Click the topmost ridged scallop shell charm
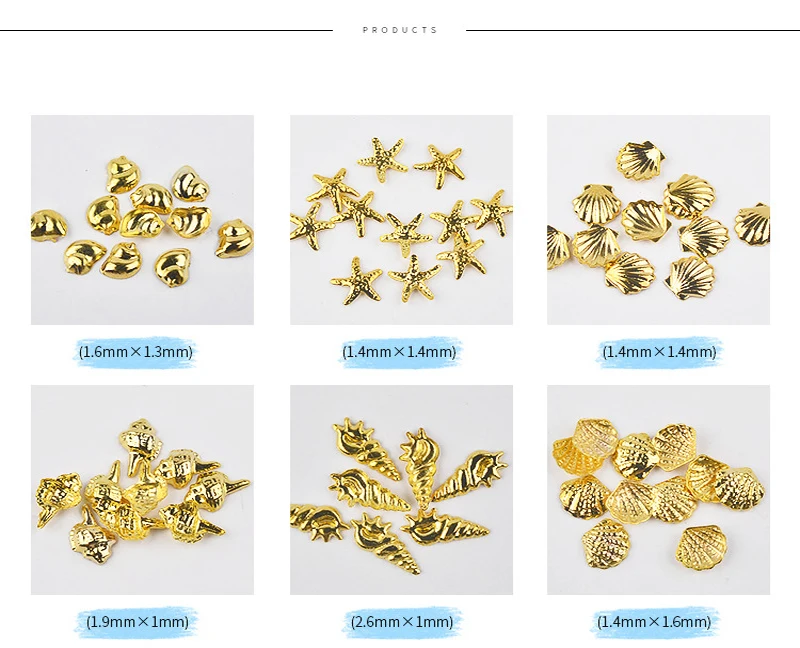The width and height of the screenshot is (800, 648). 640,160
